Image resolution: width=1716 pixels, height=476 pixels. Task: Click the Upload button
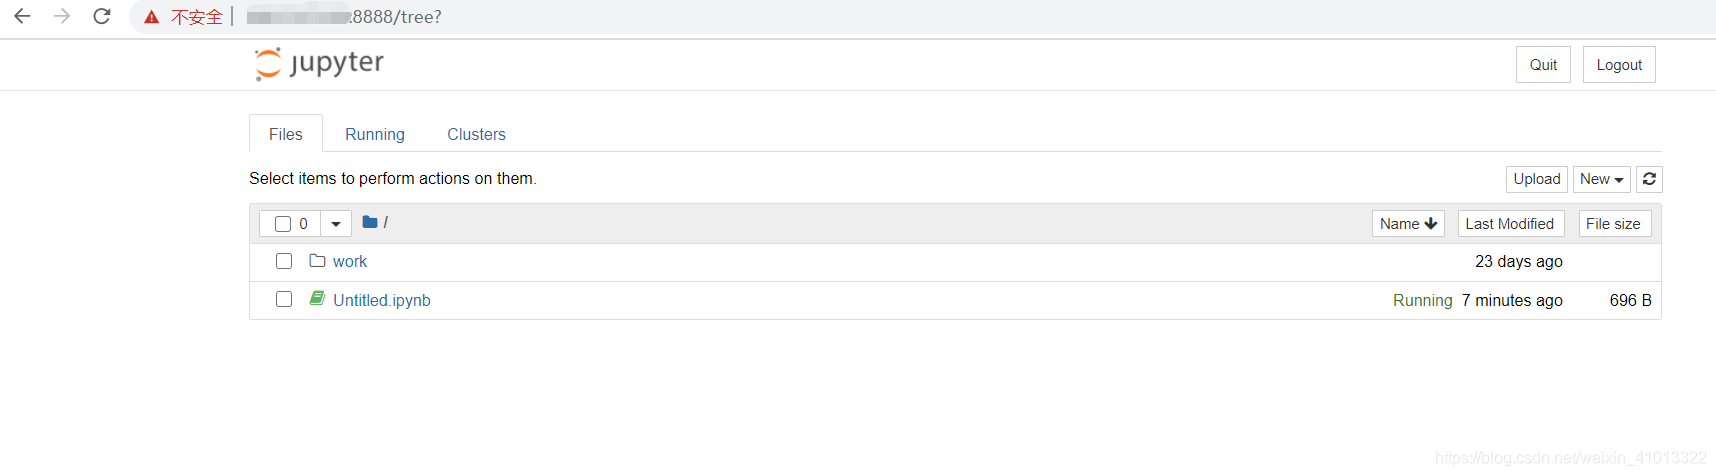[x=1536, y=179]
